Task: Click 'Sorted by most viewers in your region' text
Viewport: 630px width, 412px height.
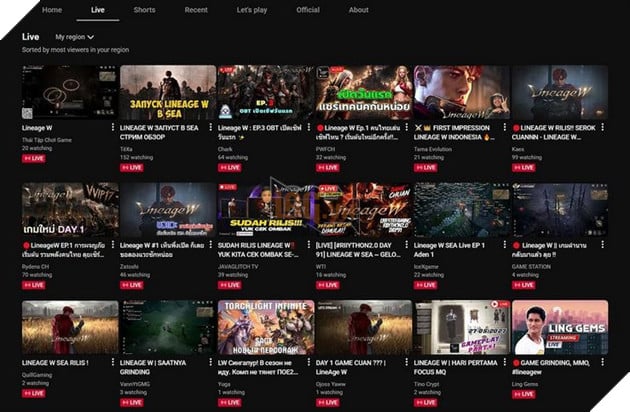Action: tap(76, 50)
